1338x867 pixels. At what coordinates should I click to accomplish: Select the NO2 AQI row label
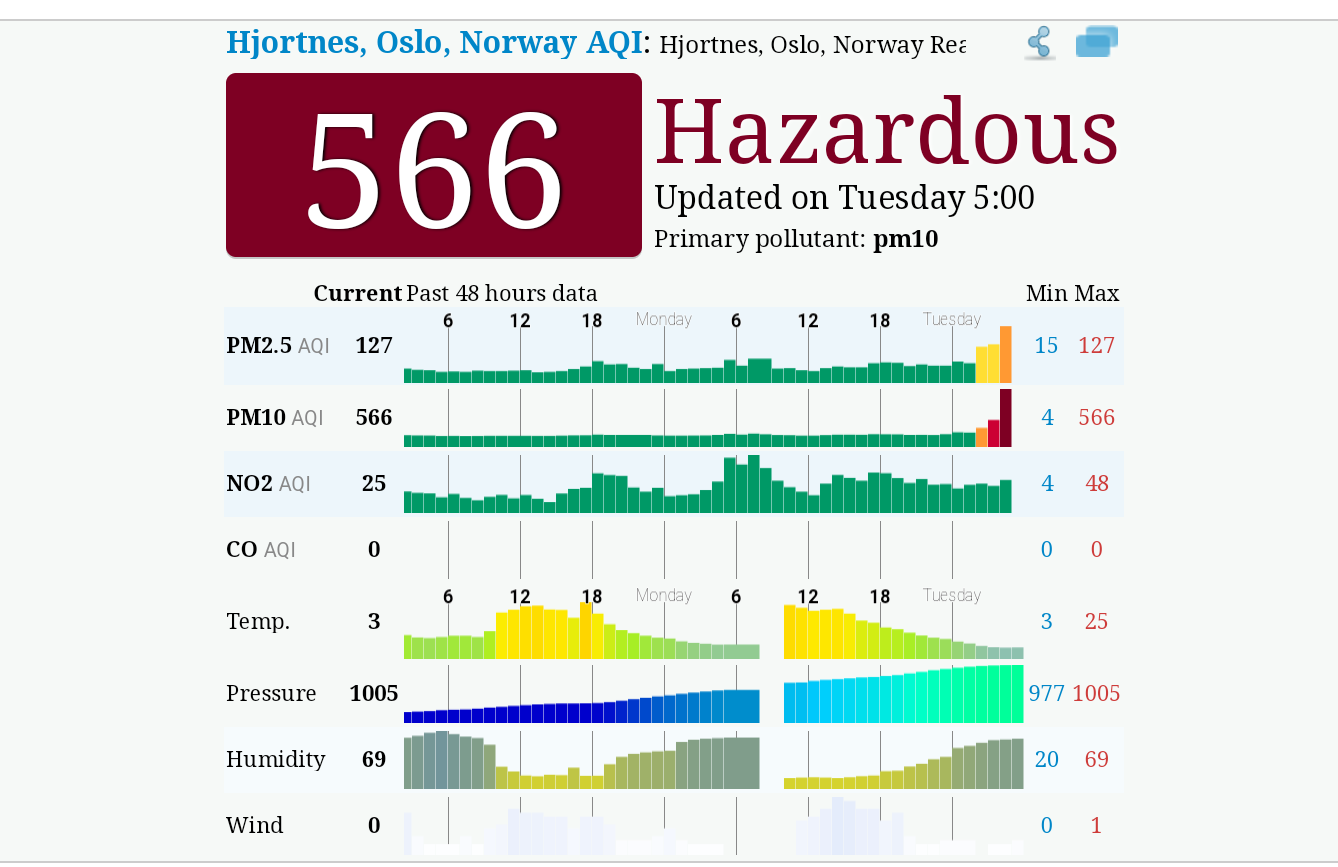click(268, 484)
